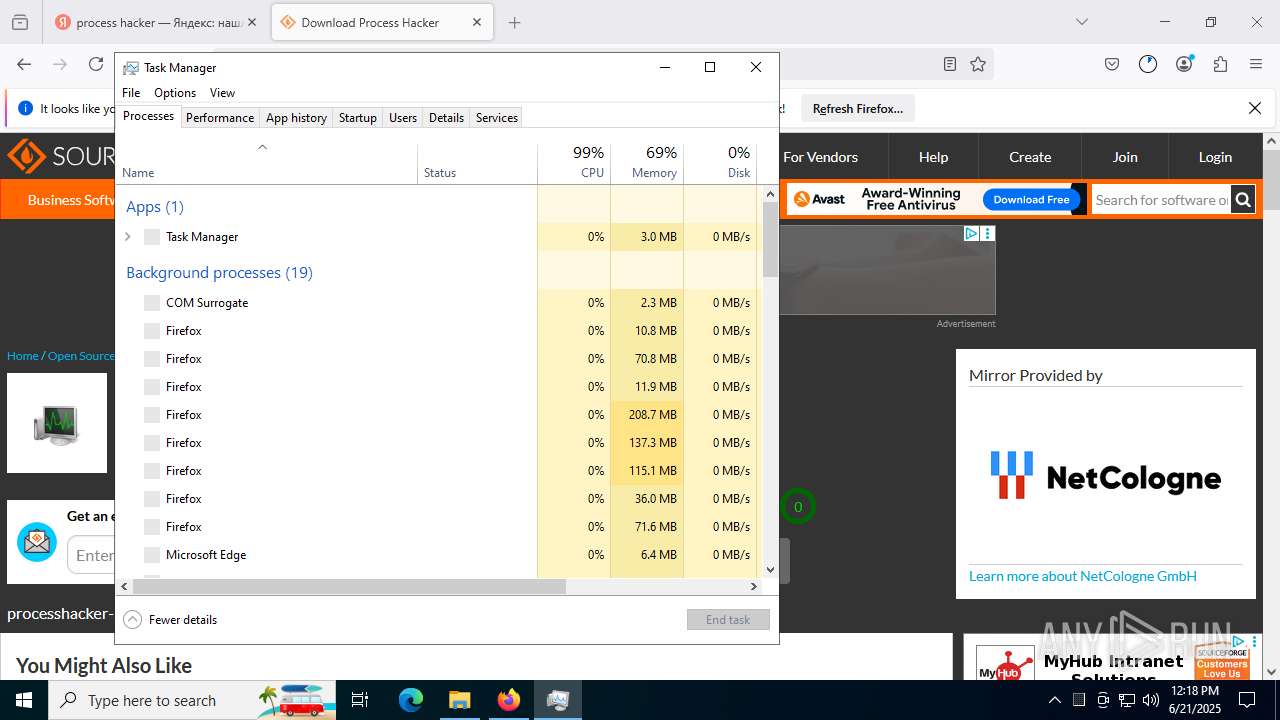Click the Task Manager vertical scrollbar
Image resolution: width=1280 pixels, height=720 pixels.
[770, 381]
